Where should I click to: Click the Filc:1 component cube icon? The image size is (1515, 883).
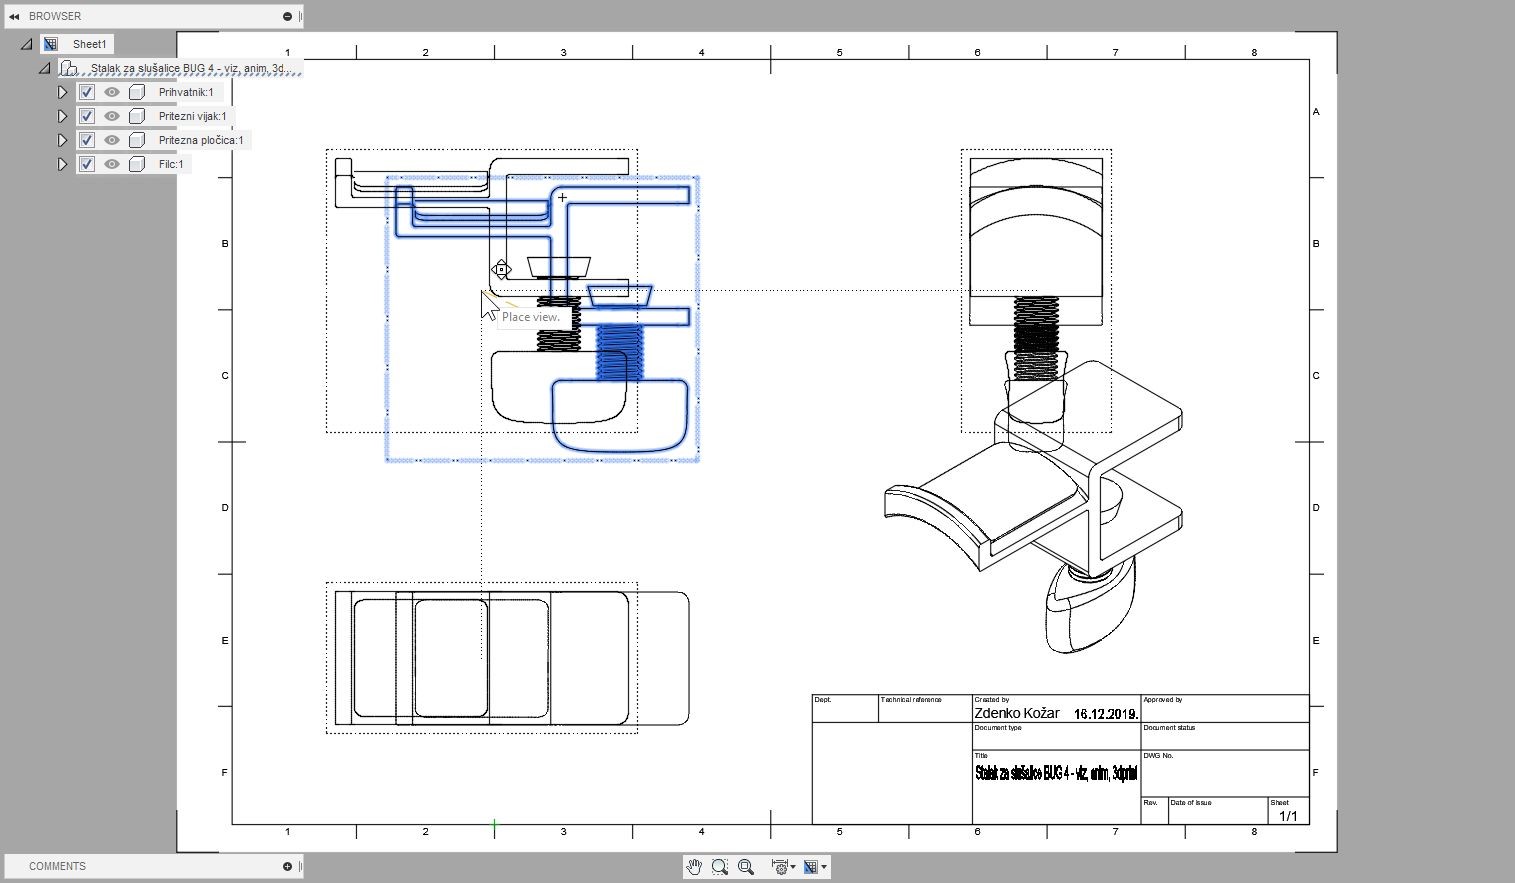point(137,164)
